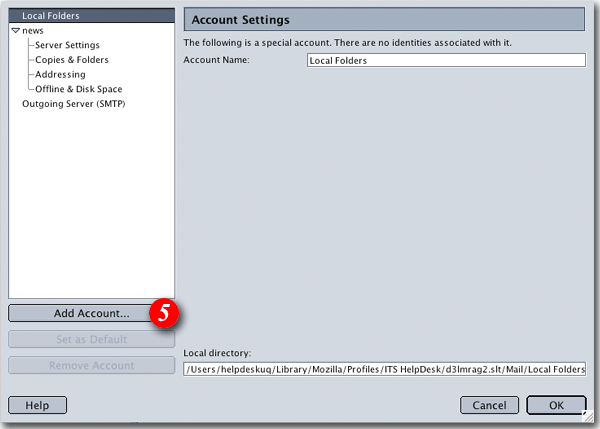Click the Account Settings header bar
The image size is (600, 429).
point(385,20)
